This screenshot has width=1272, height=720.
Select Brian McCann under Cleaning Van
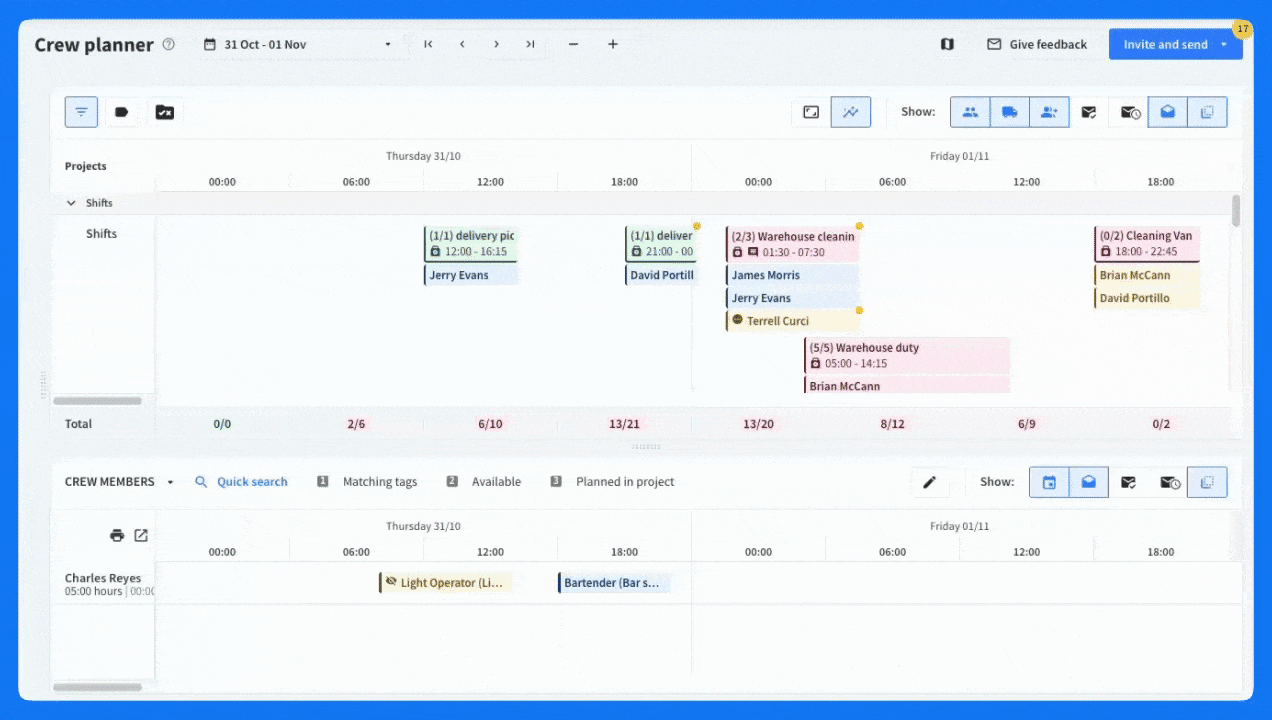point(1147,275)
